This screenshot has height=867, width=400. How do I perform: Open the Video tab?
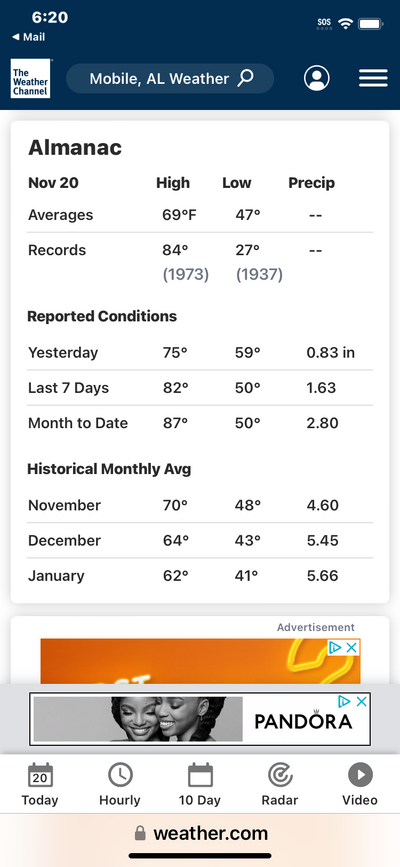pos(360,784)
